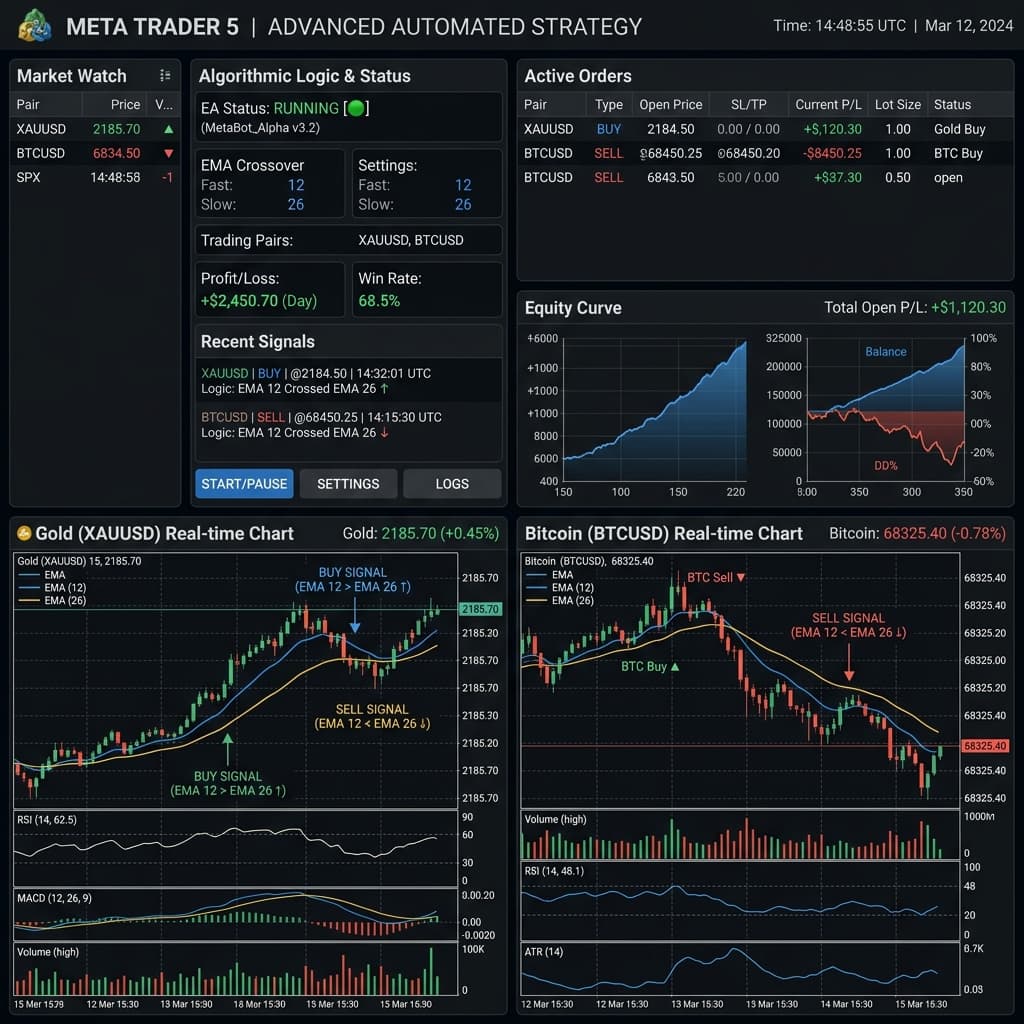Open the SETTINGS button
The height and width of the screenshot is (1024, 1024).
click(348, 484)
